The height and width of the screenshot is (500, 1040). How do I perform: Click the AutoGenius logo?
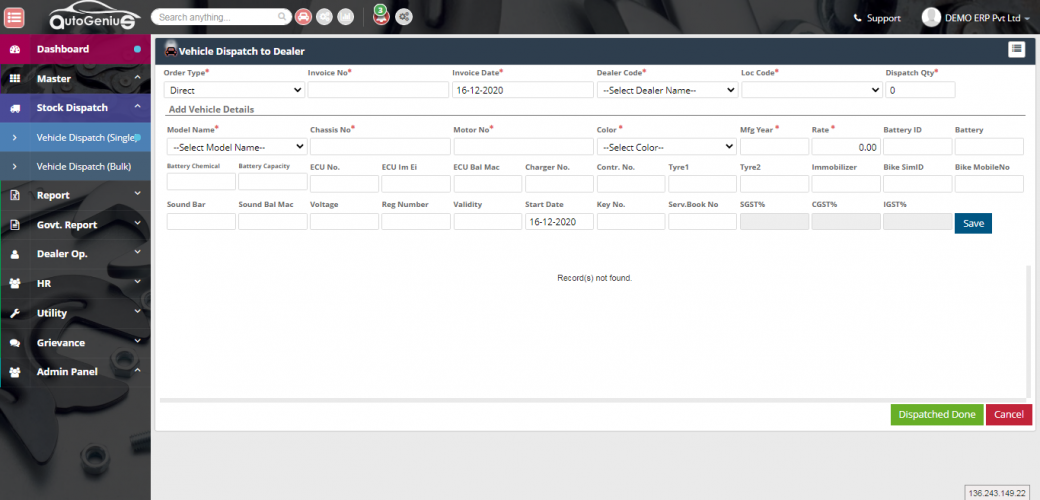[x=95, y=17]
